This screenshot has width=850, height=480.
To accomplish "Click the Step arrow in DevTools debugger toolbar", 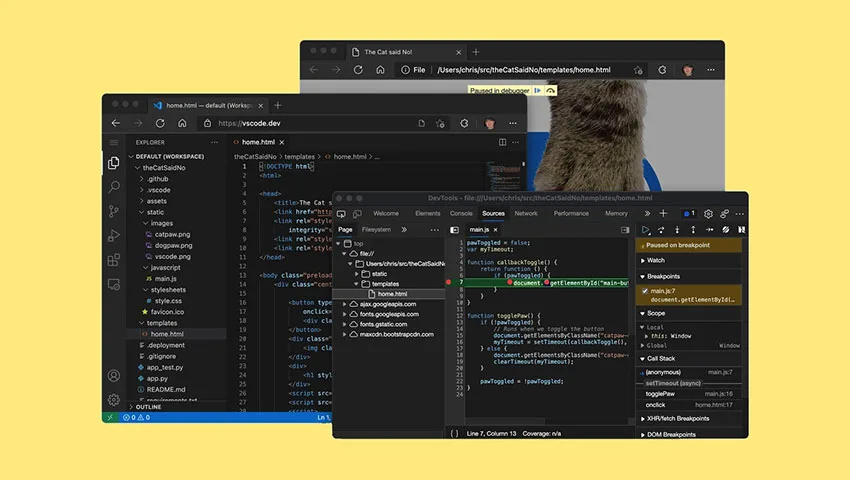I will coord(709,230).
